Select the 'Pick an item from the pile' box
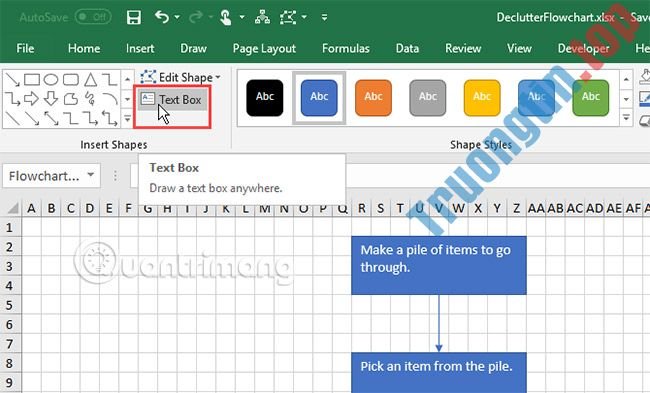 point(439,372)
